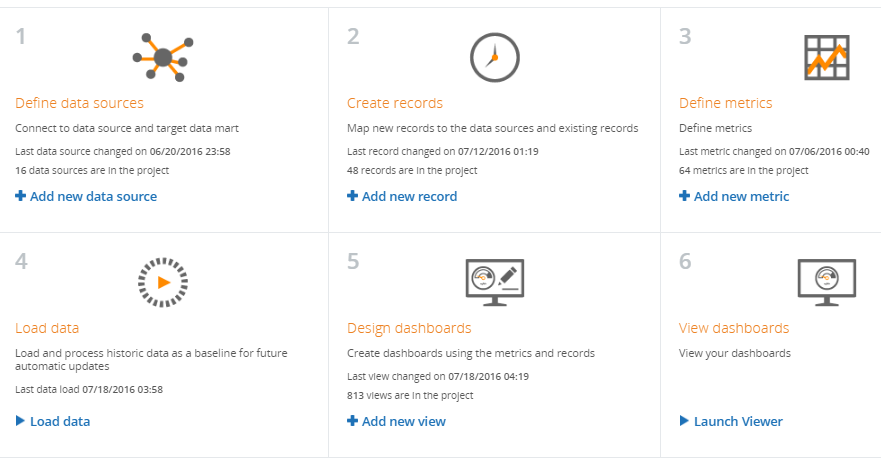Click the monitor gauge View dashboards icon
This screenshot has width=881, height=476.
point(827,281)
